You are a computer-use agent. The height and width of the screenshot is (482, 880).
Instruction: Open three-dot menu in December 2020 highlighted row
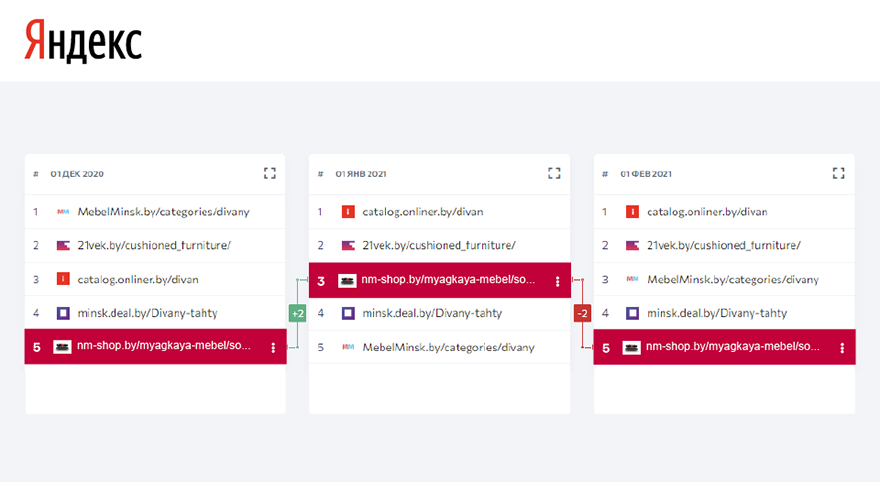click(x=273, y=347)
